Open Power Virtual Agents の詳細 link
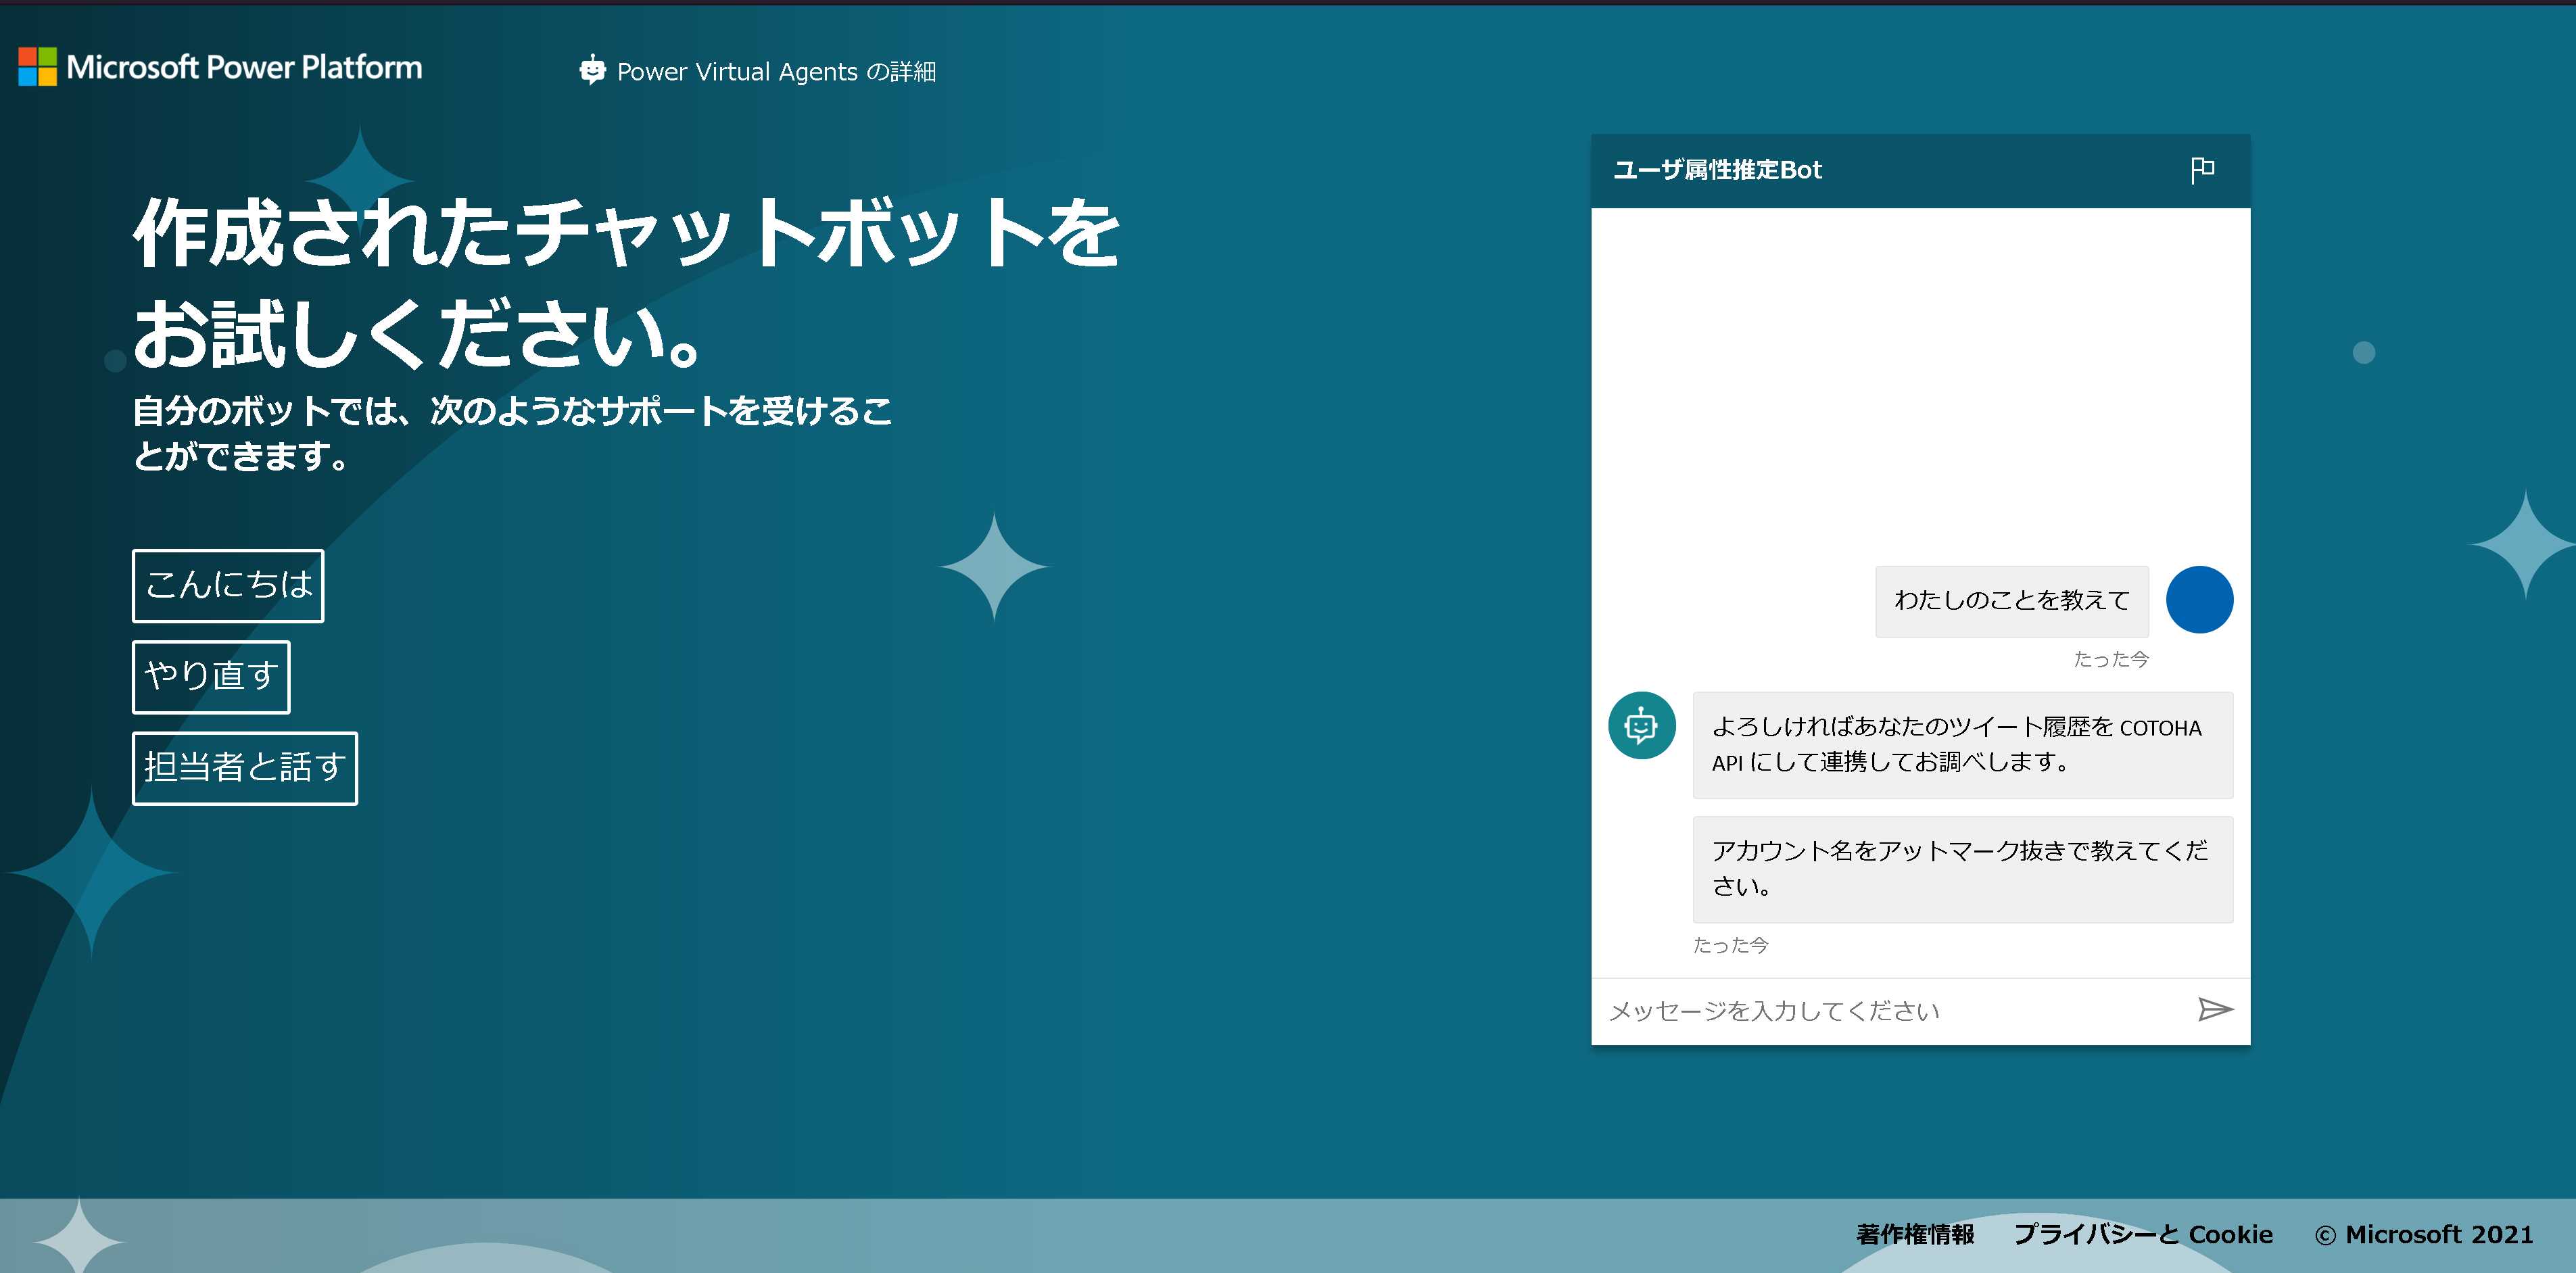 point(775,72)
